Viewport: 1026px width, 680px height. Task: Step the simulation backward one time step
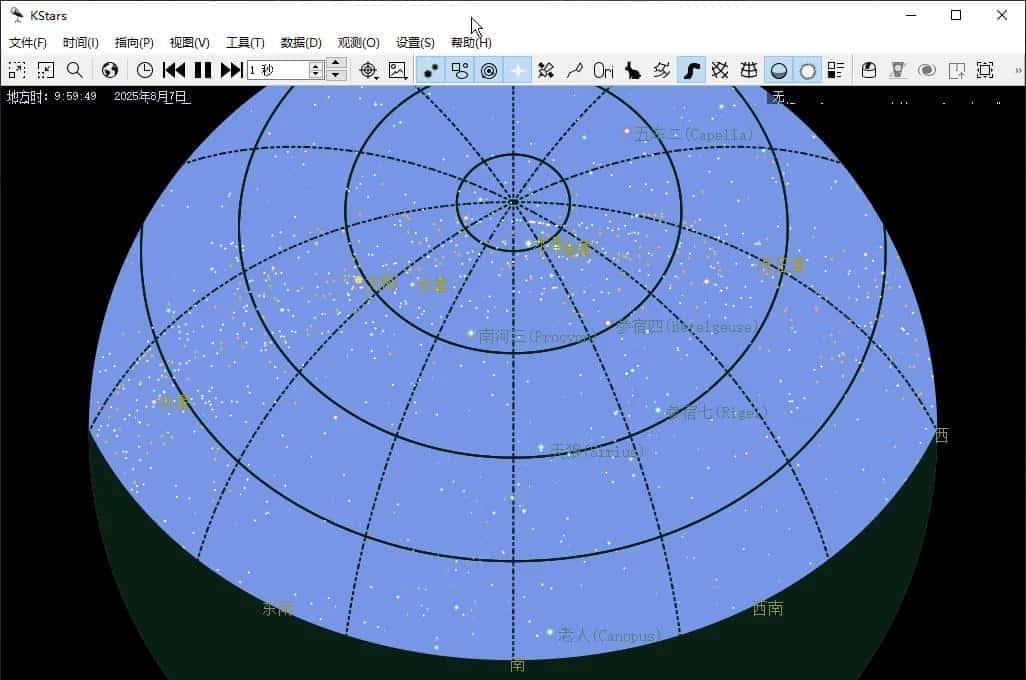point(174,70)
